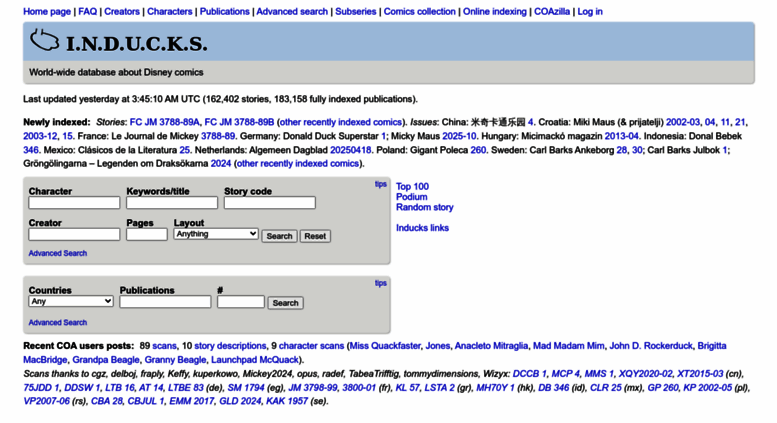This screenshot has width=777, height=423.
Task: Focus the issue number (#) input field
Action: [241, 302]
